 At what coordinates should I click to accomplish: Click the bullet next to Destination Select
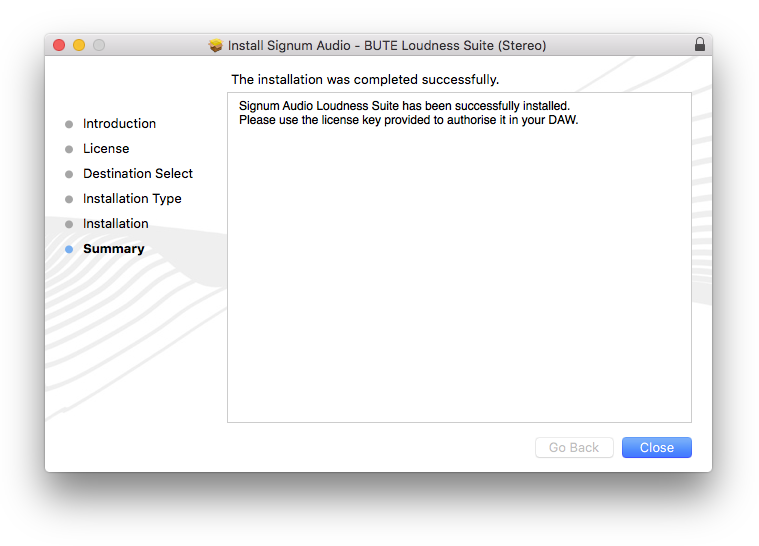tap(69, 174)
